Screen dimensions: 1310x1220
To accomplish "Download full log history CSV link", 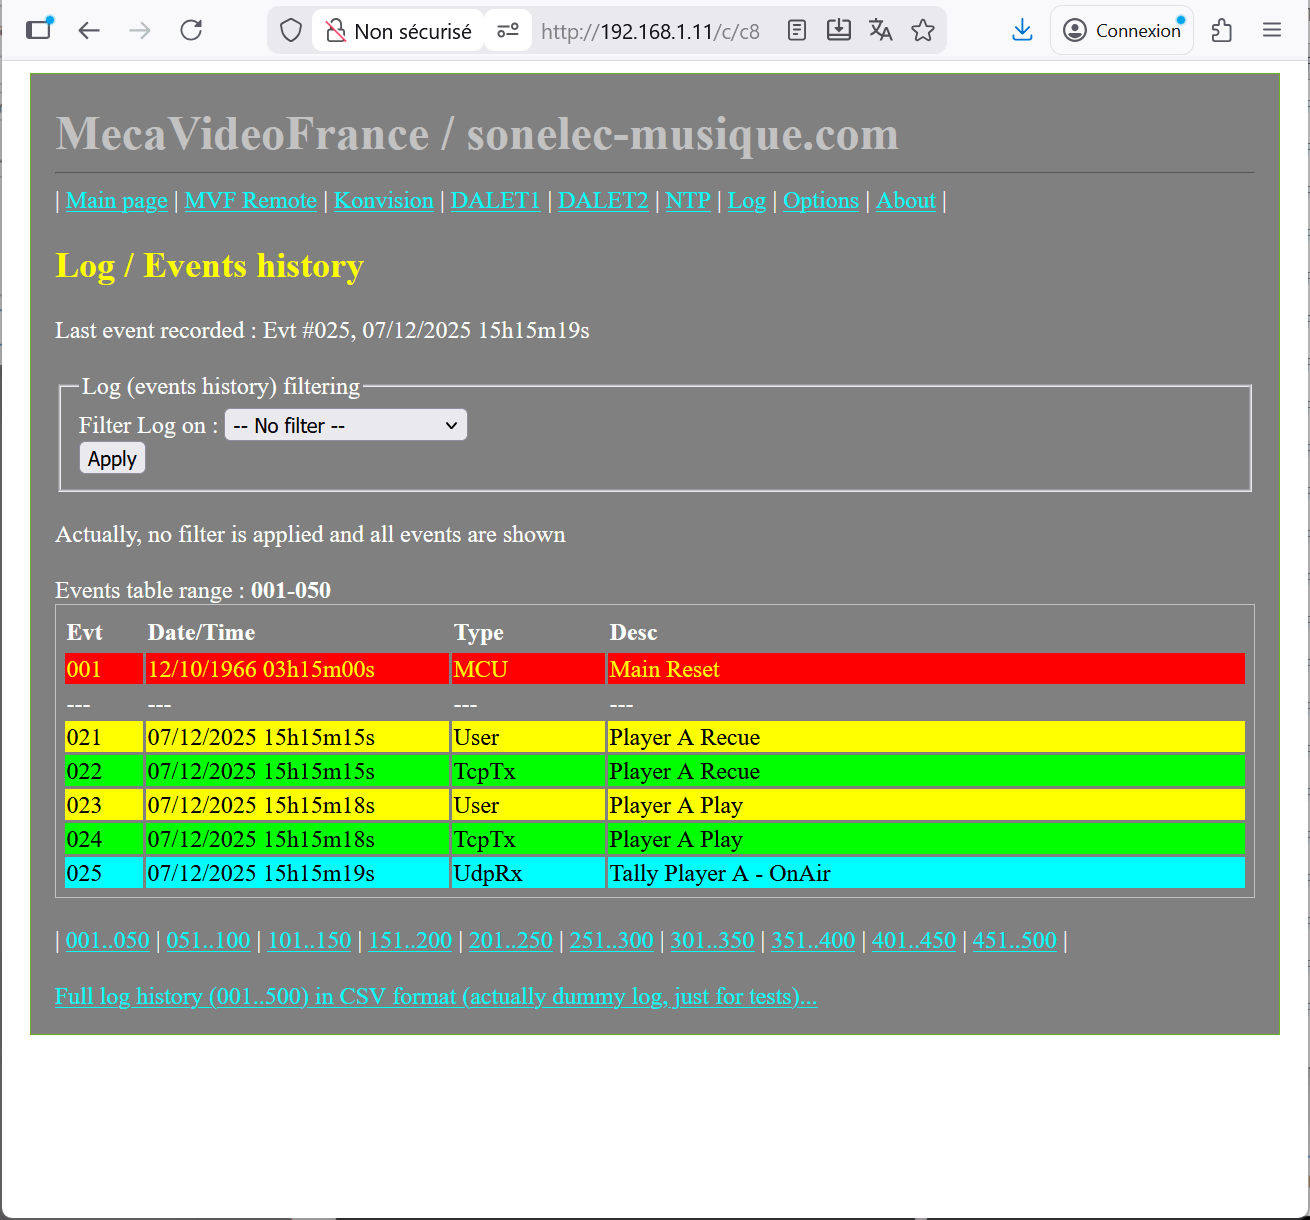I will pos(435,997).
